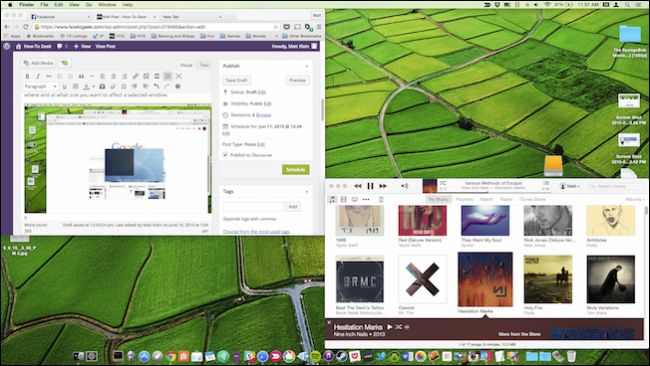Pause playback in iTunes
This screenshot has width=650, height=366.
coord(370,186)
